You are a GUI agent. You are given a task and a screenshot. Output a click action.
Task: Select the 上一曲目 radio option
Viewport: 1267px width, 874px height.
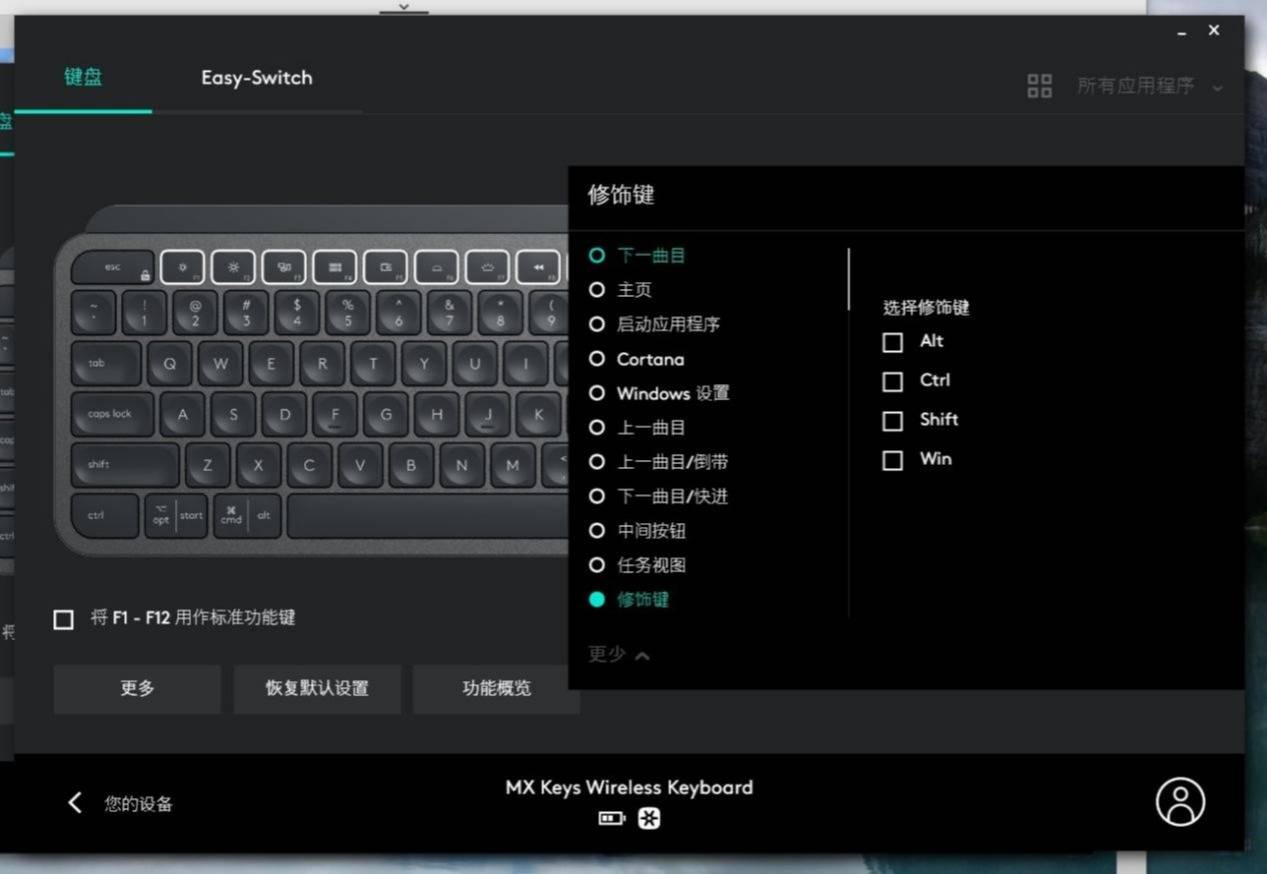[x=597, y=427]
